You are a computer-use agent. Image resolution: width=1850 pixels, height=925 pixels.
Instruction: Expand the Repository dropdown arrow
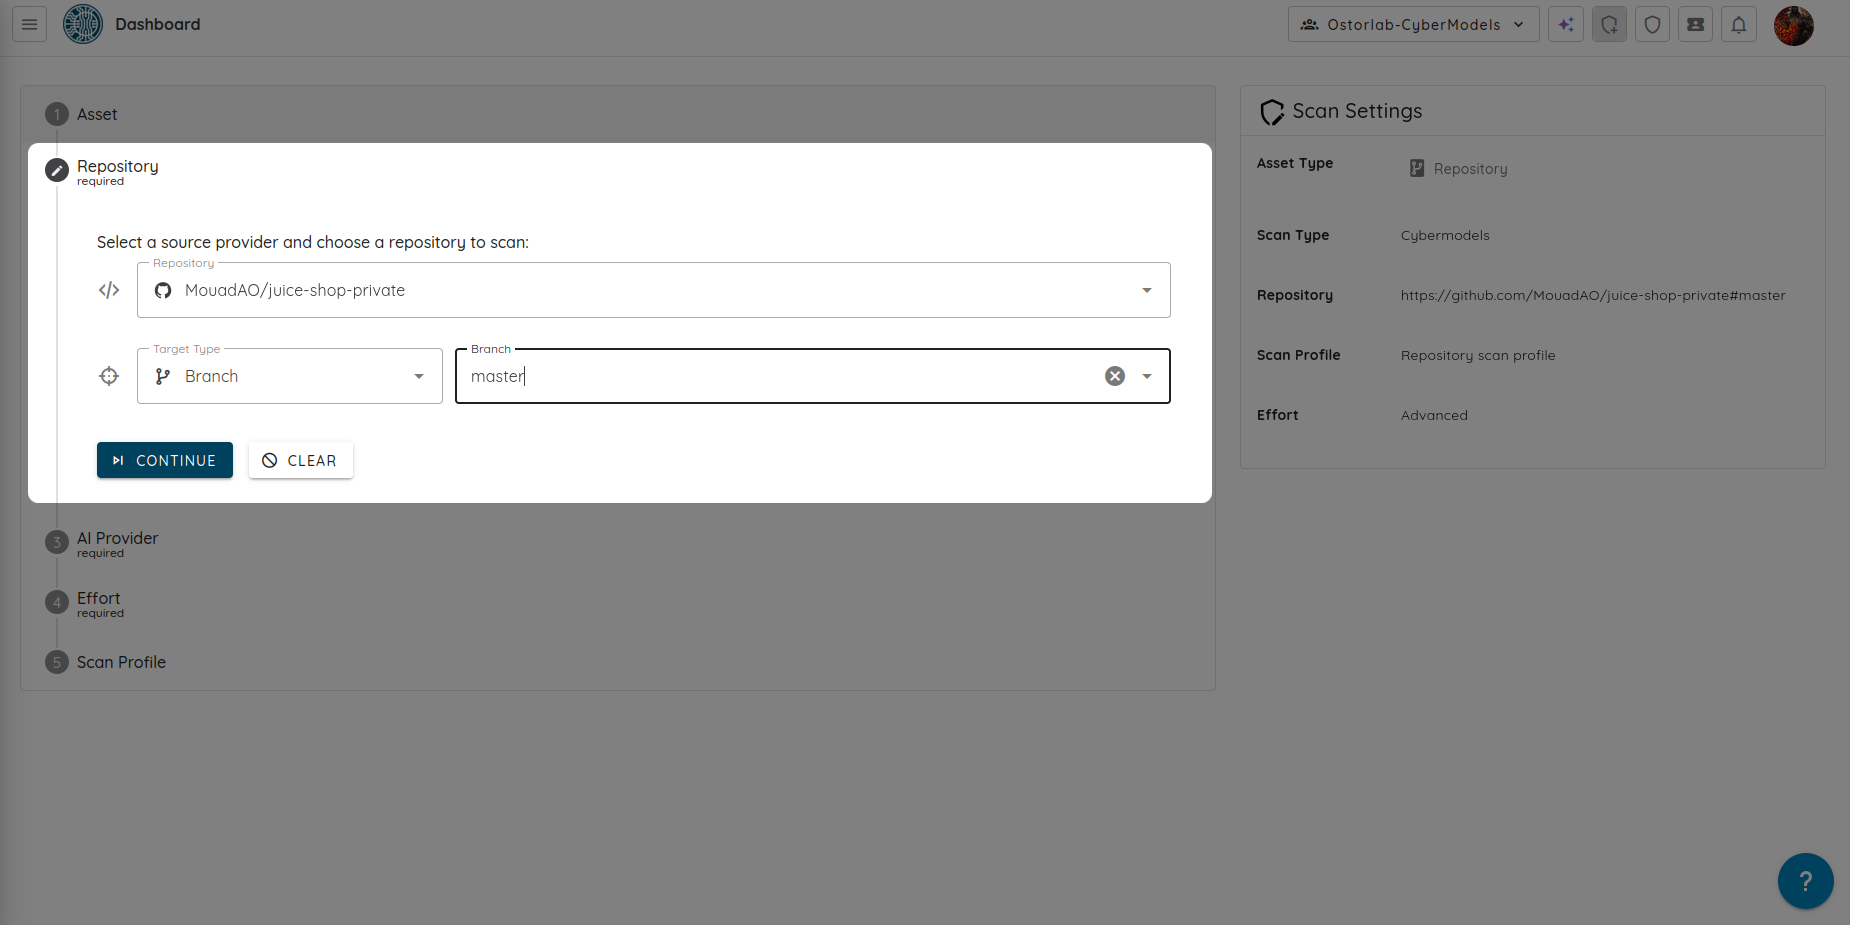pyautogui.click(x=1147, y=290)
